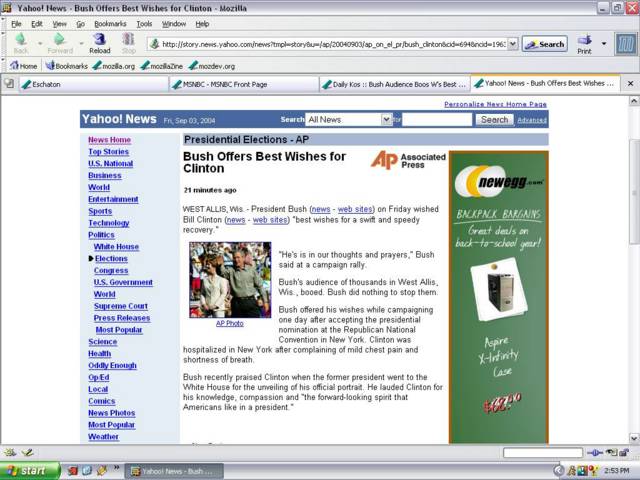This screenshot has height=480, width=640.
Task: Click the Yahoo News Search button
Action: (494, 120)
